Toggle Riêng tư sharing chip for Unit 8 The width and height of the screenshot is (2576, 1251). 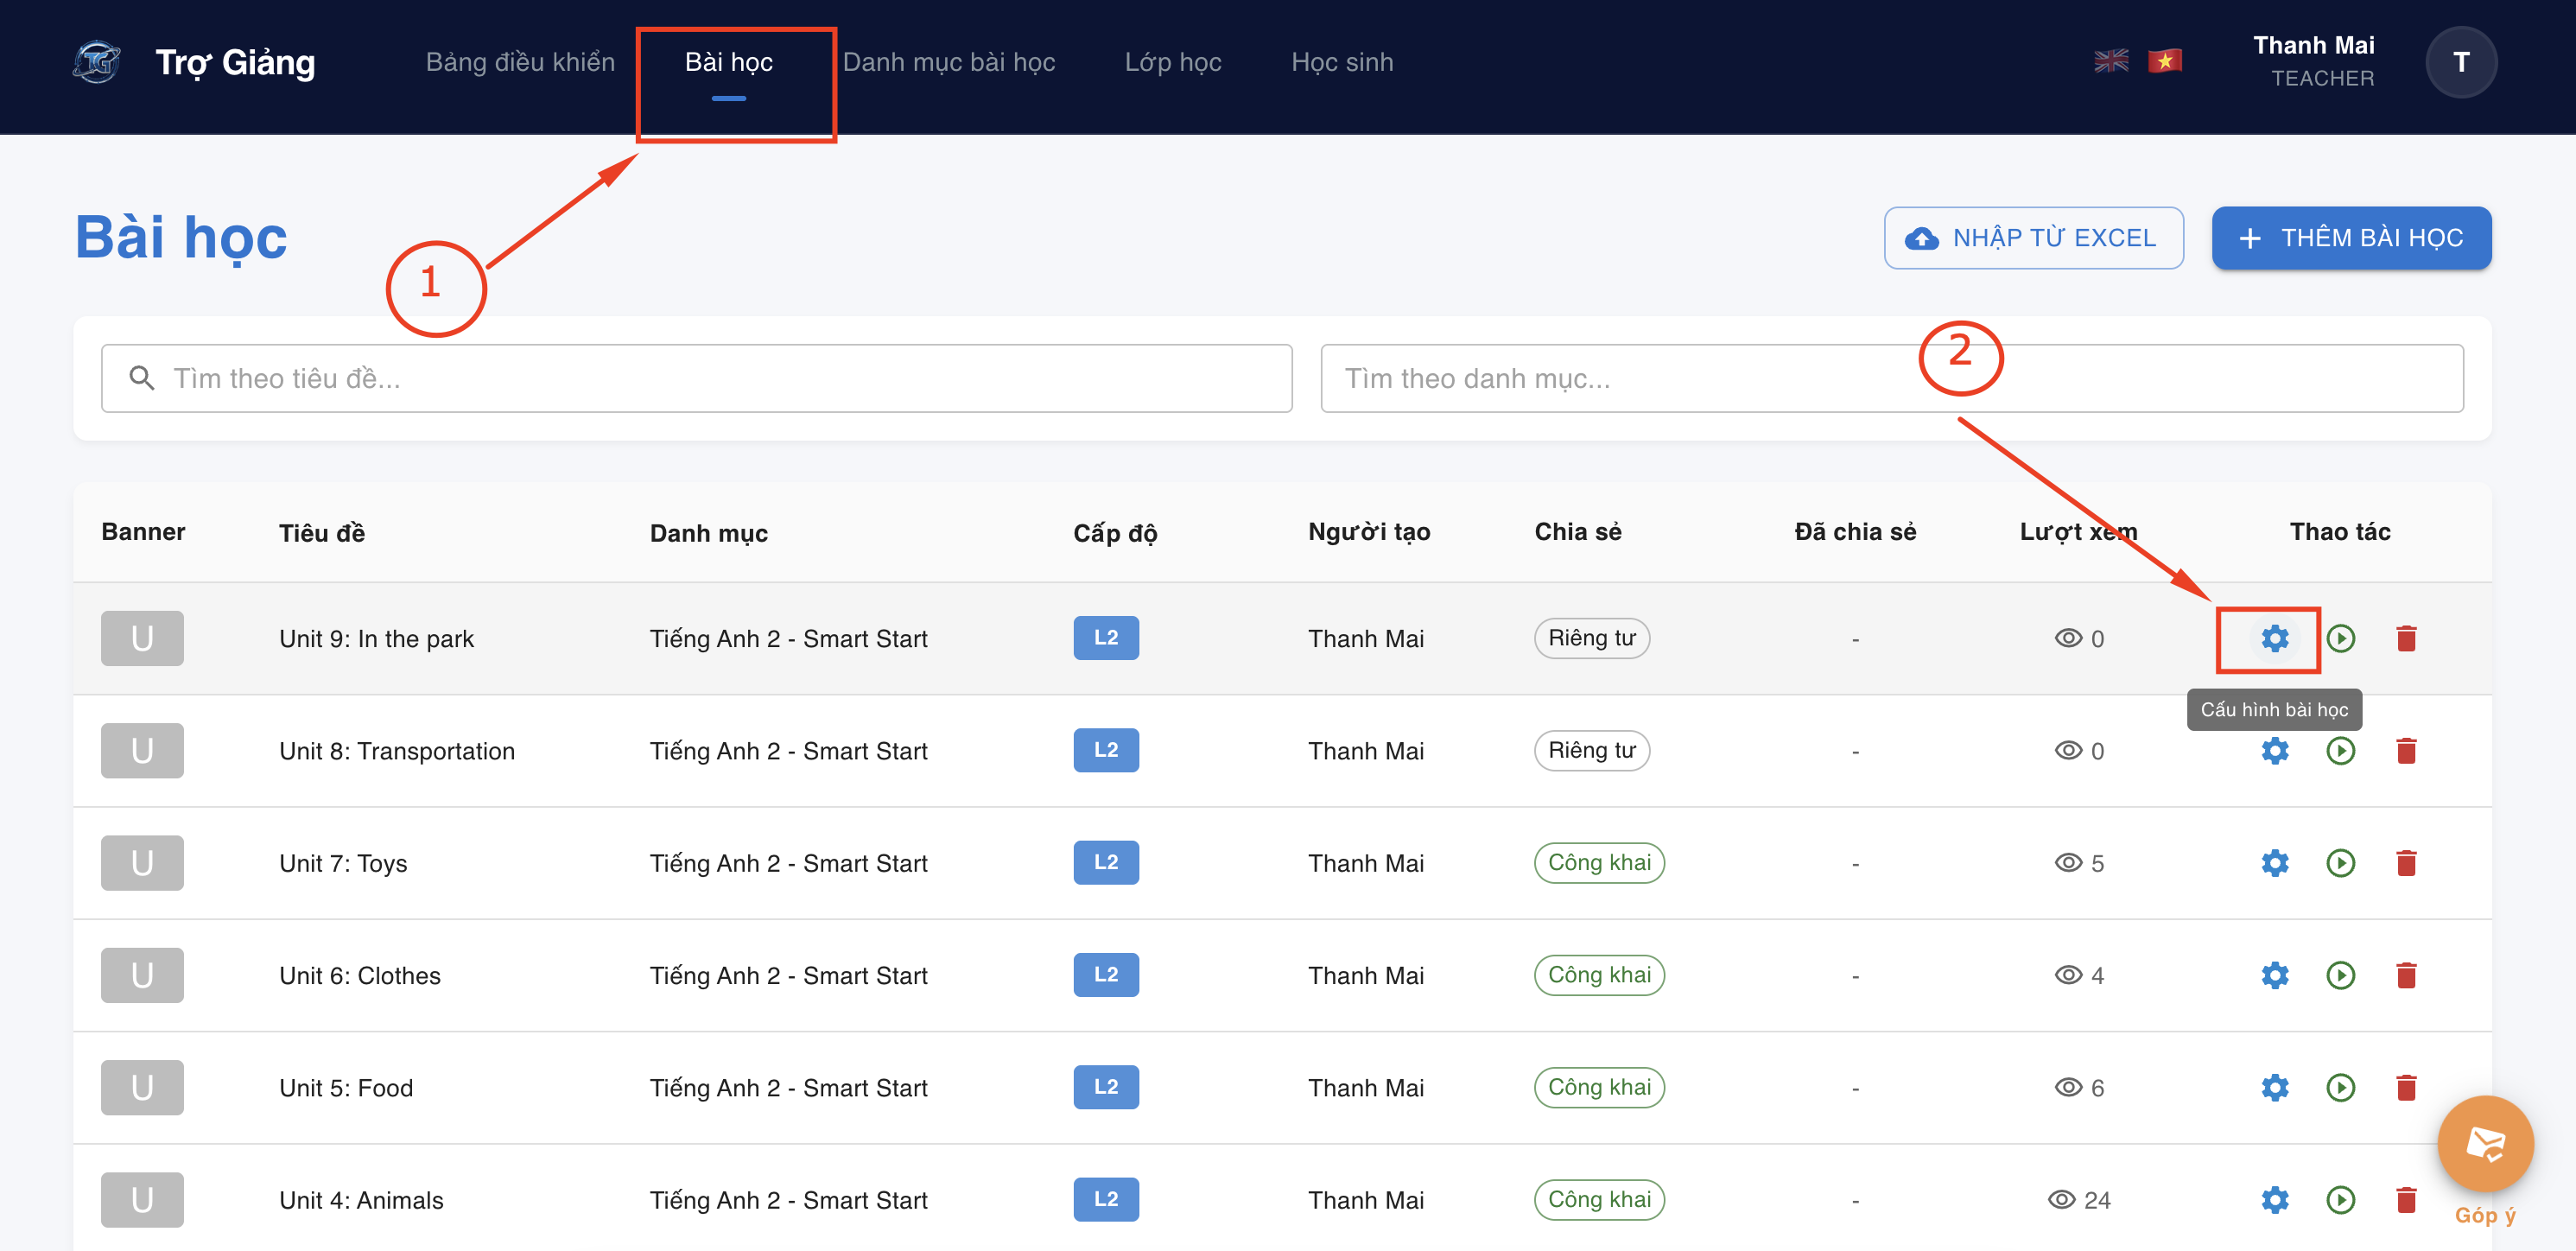[x=1591, y=751]
